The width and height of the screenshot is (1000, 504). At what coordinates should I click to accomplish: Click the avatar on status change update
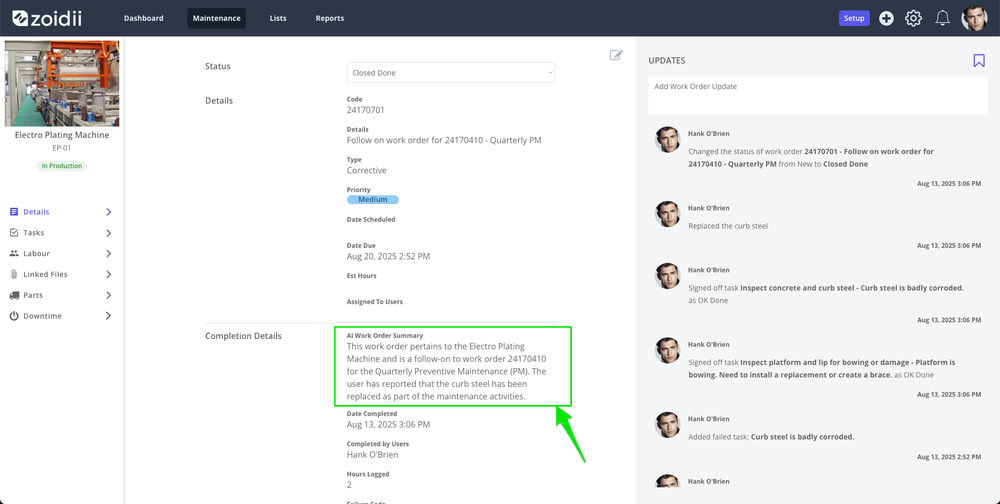tap(668, 139)
